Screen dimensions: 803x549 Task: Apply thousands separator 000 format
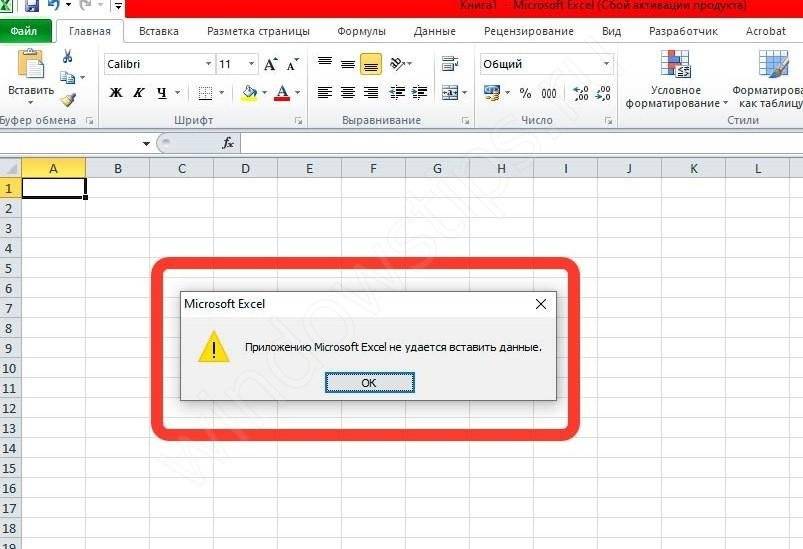[x=549, y=93]
